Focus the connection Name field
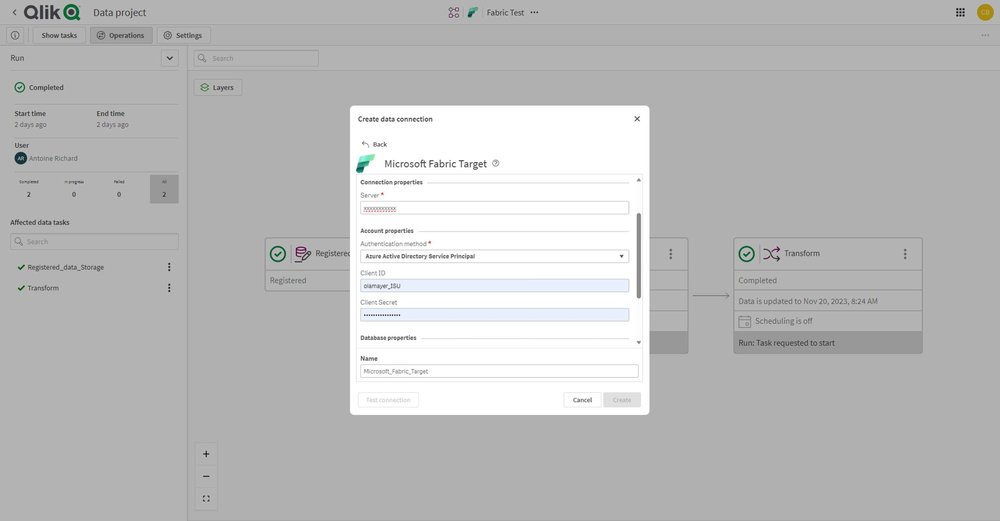The image size is (1000, 521). pyautogui.click(x=499, y=371)
